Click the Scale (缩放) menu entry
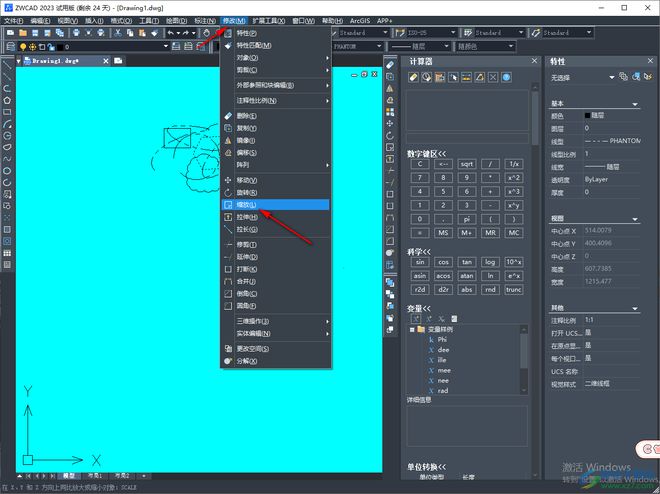This screenshot has height=494, width=660. coord(275,205)
